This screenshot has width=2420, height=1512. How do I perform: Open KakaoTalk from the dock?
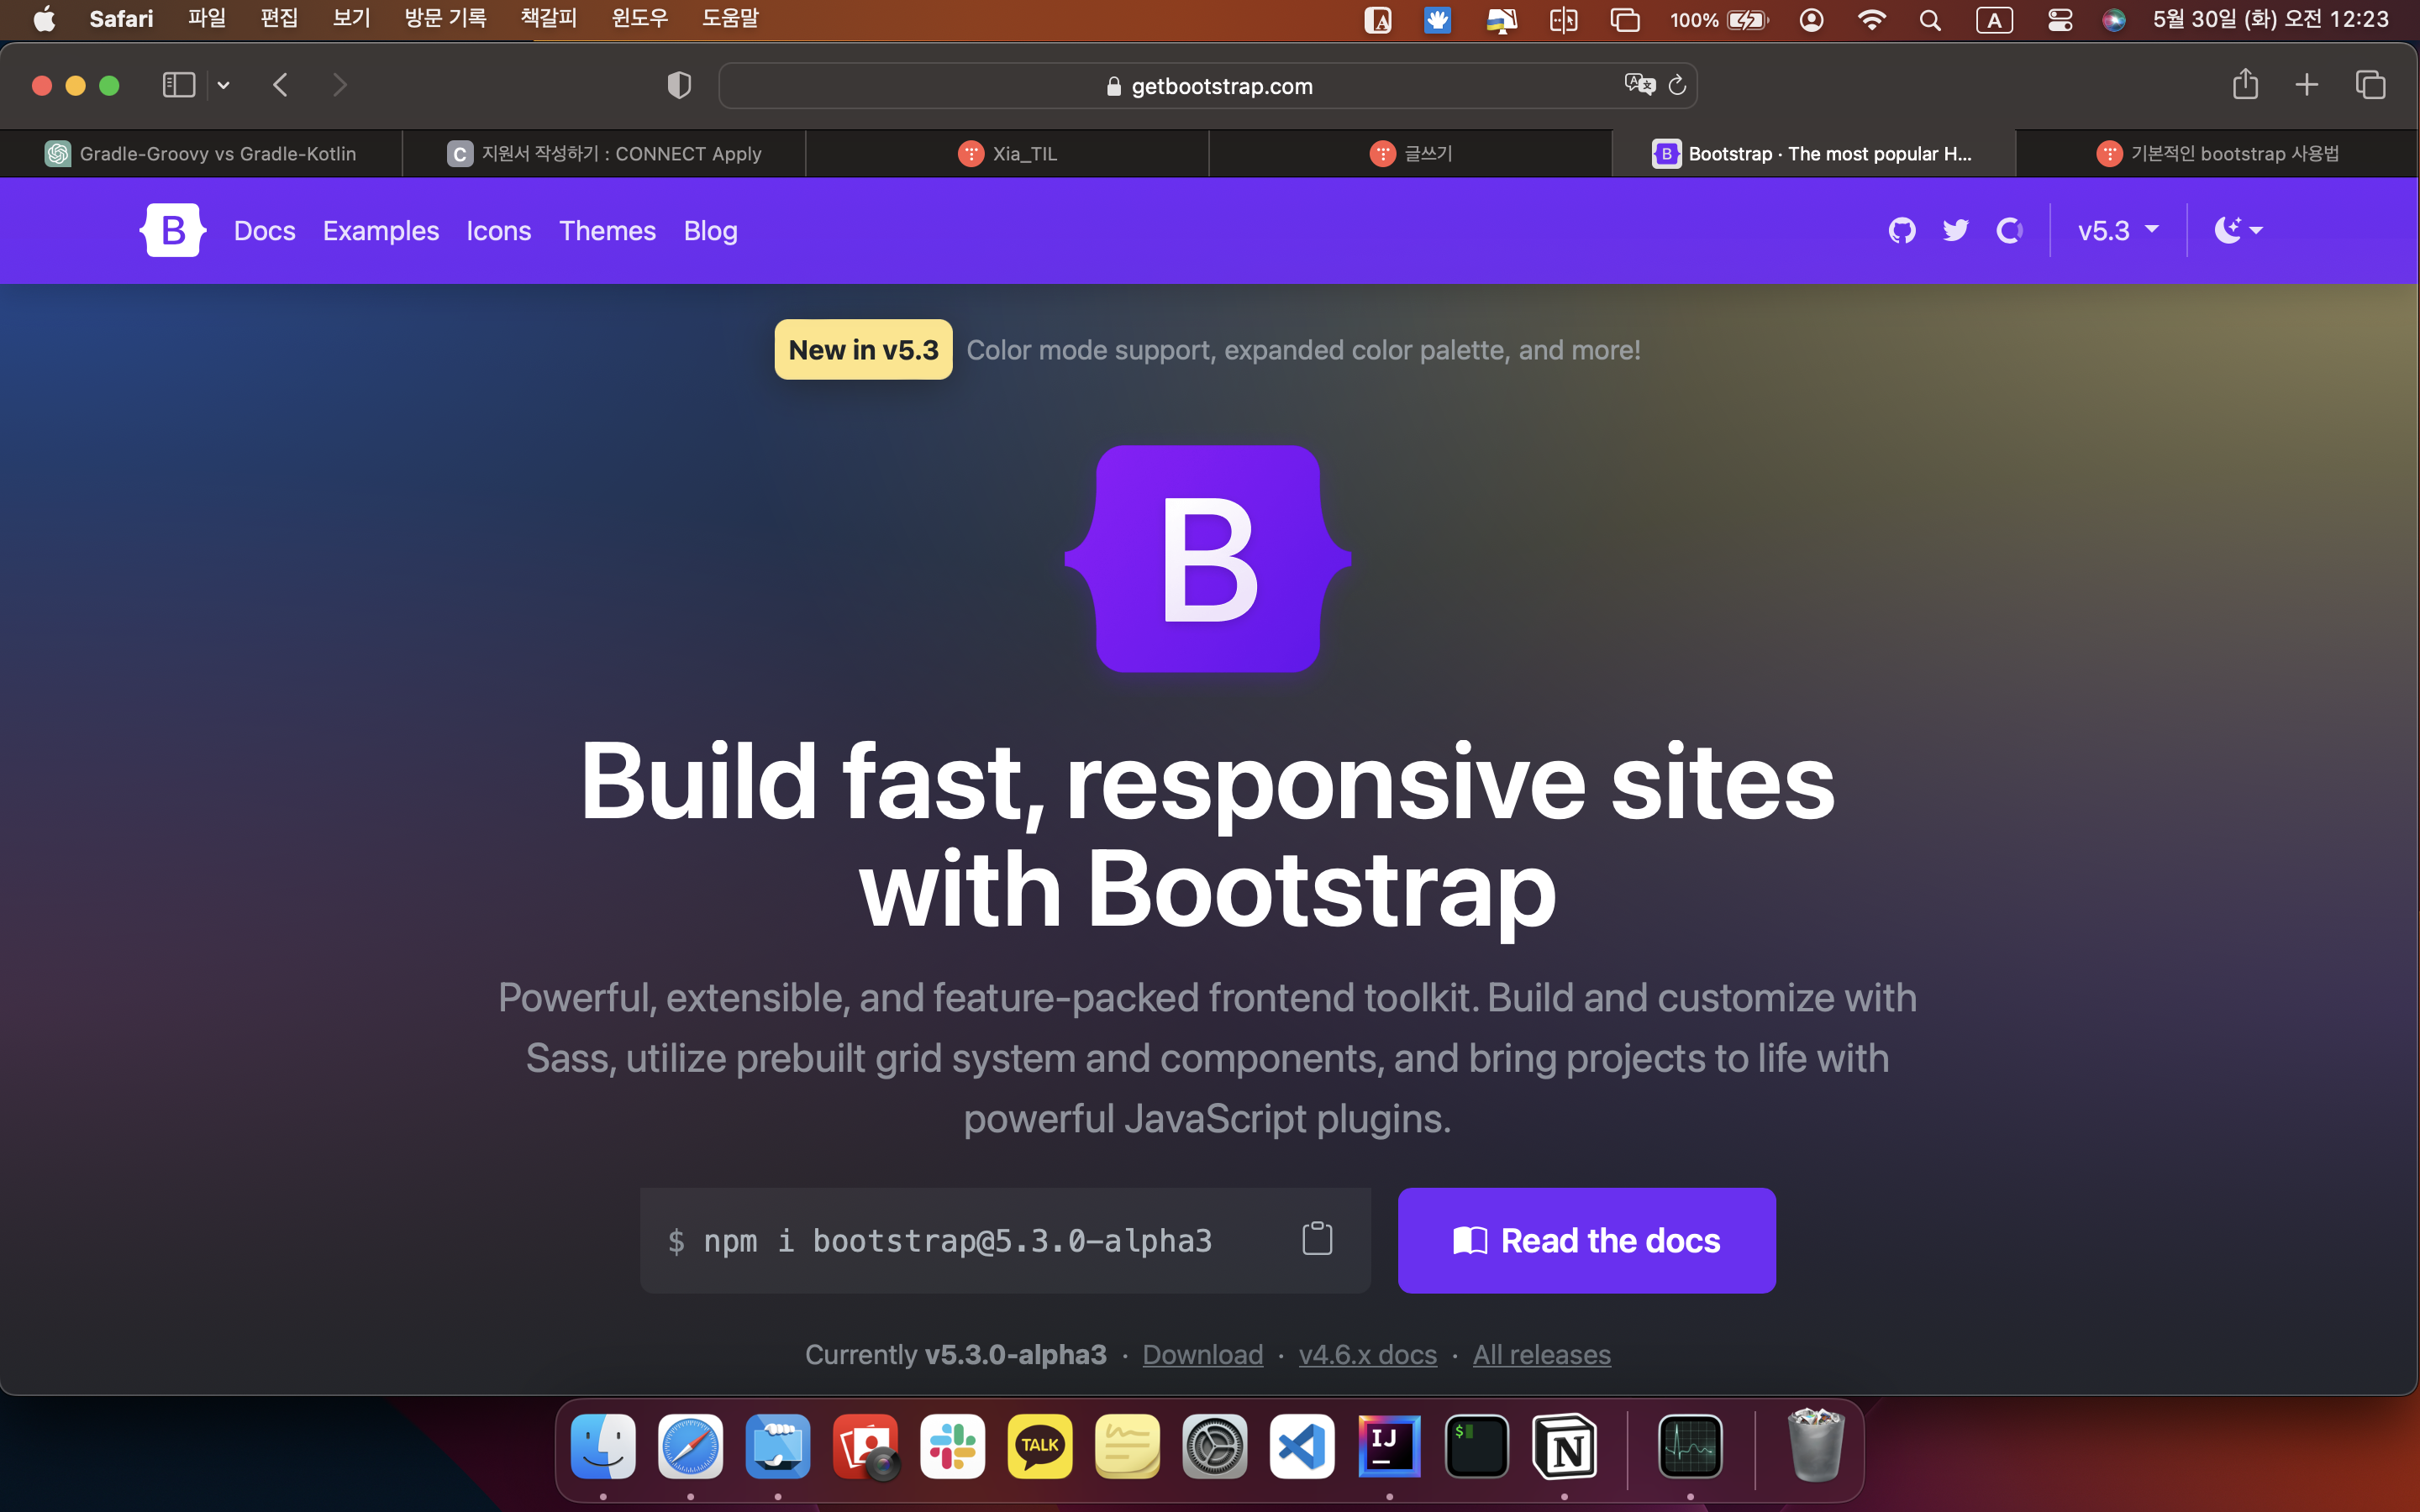tap(1040, 1446)
